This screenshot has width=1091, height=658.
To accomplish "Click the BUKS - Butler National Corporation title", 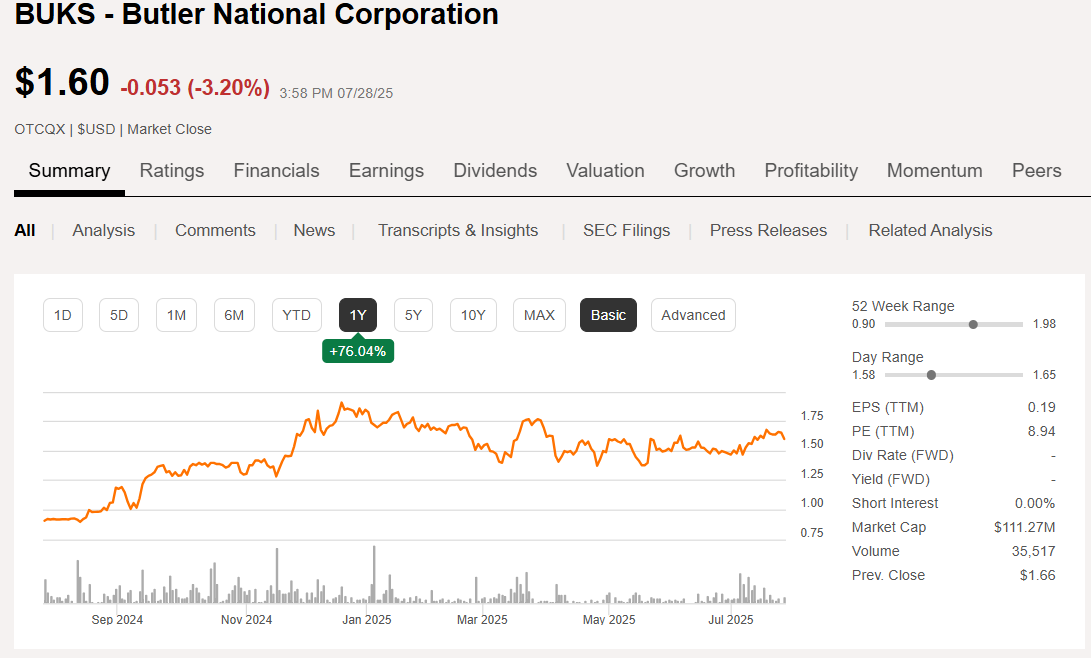I will tap(257, 14).
